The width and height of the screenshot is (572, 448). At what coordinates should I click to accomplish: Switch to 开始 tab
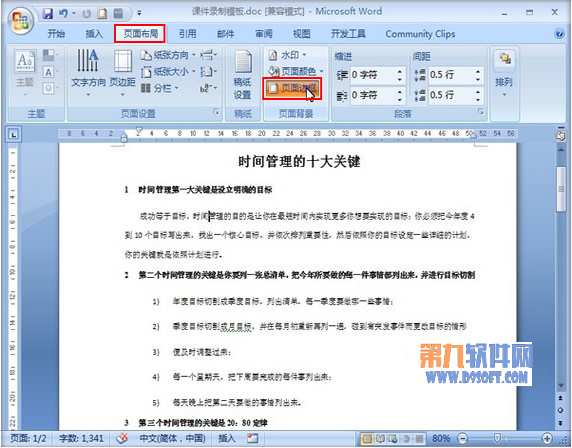[56, 34]
